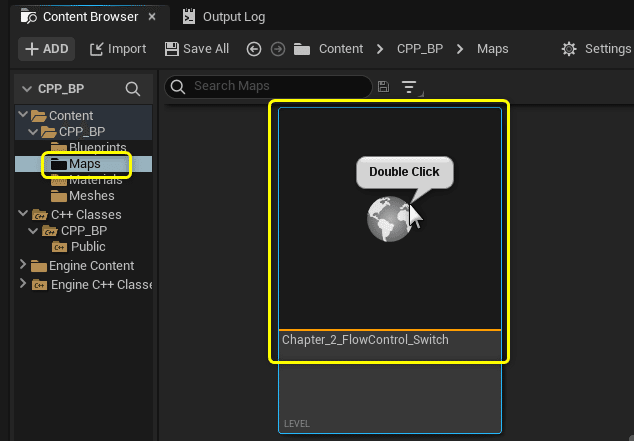Click the Import button

pos(118,49)
